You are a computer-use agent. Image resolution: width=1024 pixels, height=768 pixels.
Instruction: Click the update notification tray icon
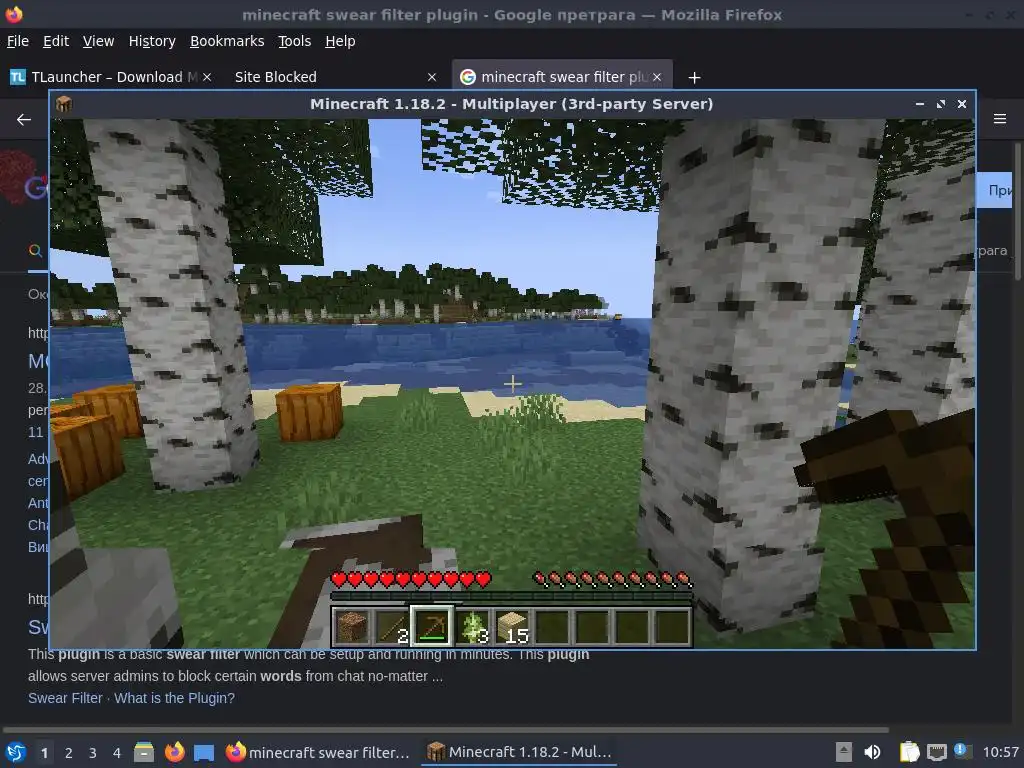pyautogui.click(x=961, y=751)
